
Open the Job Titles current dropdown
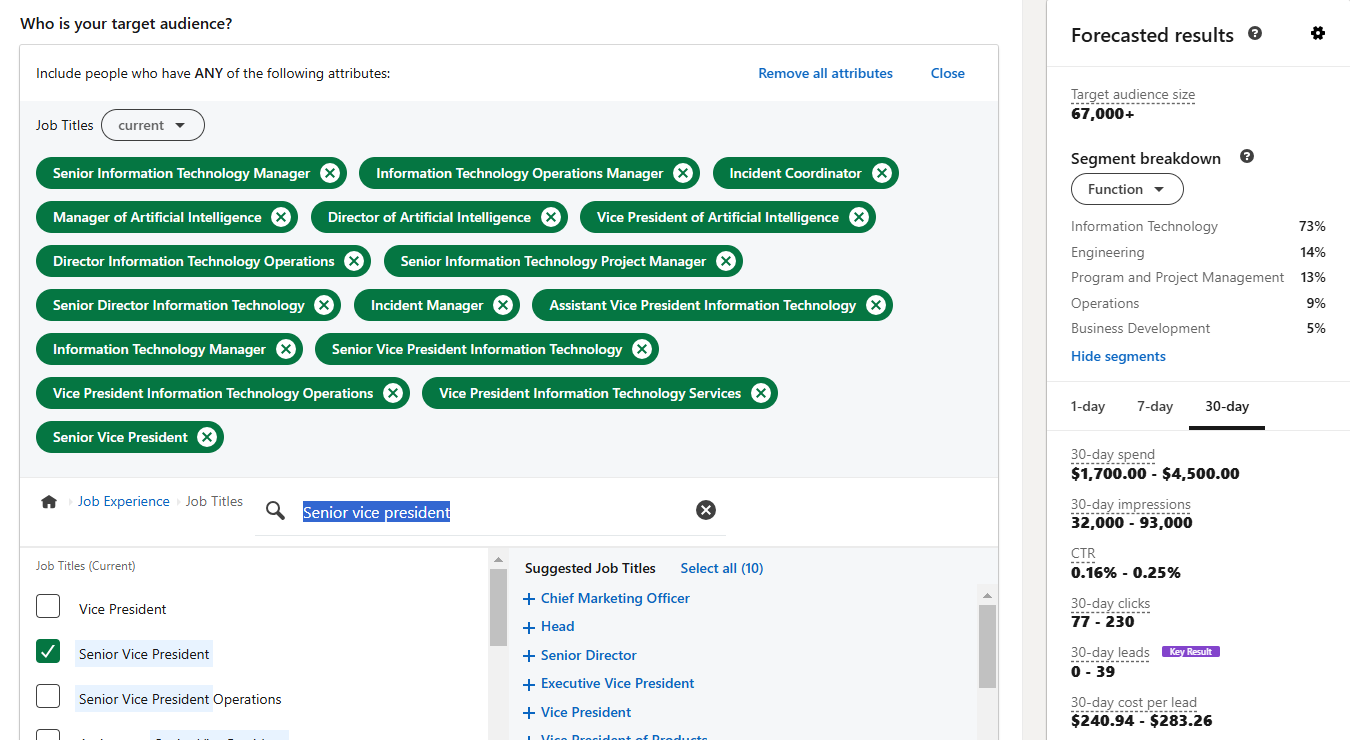tap(153, 125)
